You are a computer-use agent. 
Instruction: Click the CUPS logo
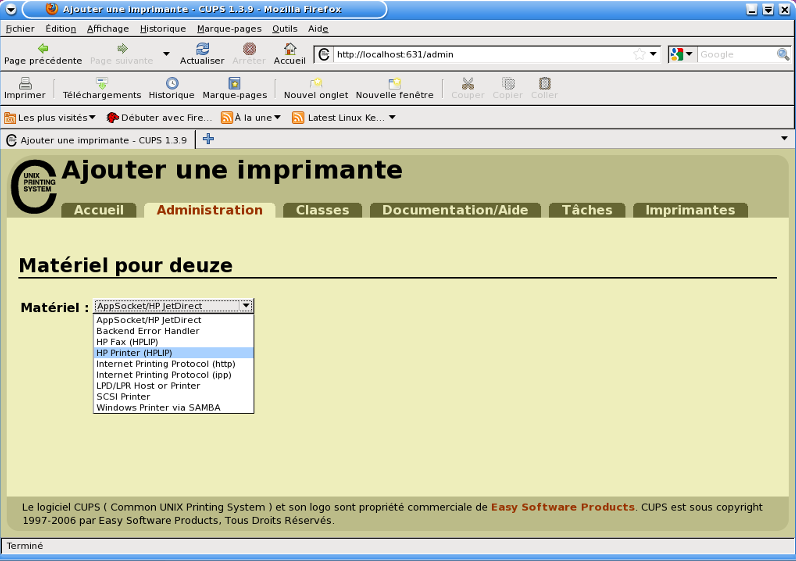34,186
